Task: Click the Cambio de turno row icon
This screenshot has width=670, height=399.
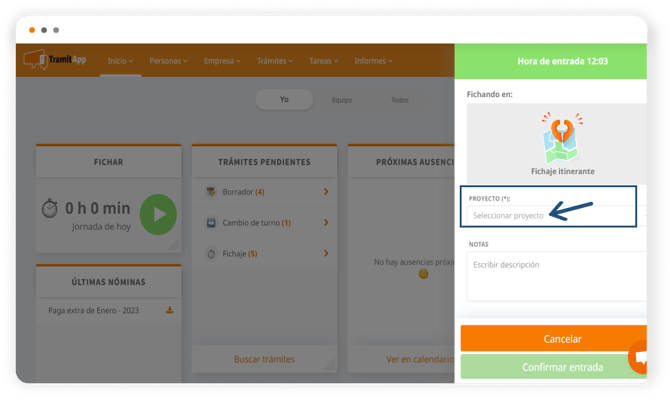Action: (x=211, y=223)
